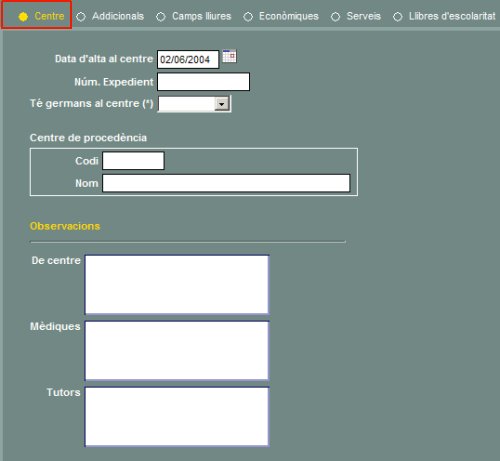The width and height of the screenshot is (500, 461).
Task: Click the Camps lliures label text
Action: 201,16
